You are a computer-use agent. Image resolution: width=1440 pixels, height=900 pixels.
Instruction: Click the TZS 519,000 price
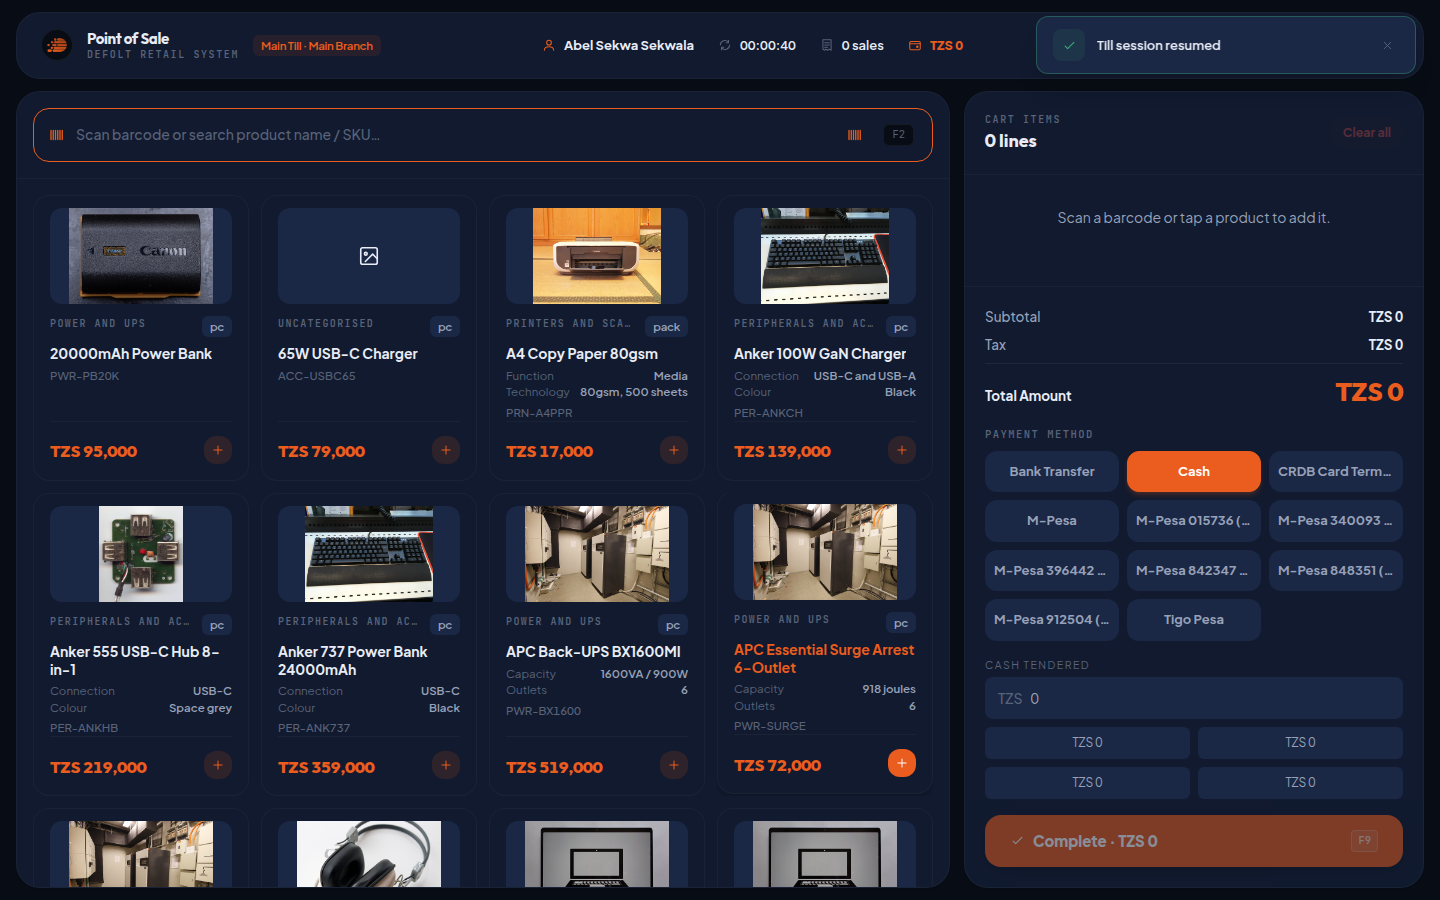pos(554,768)
